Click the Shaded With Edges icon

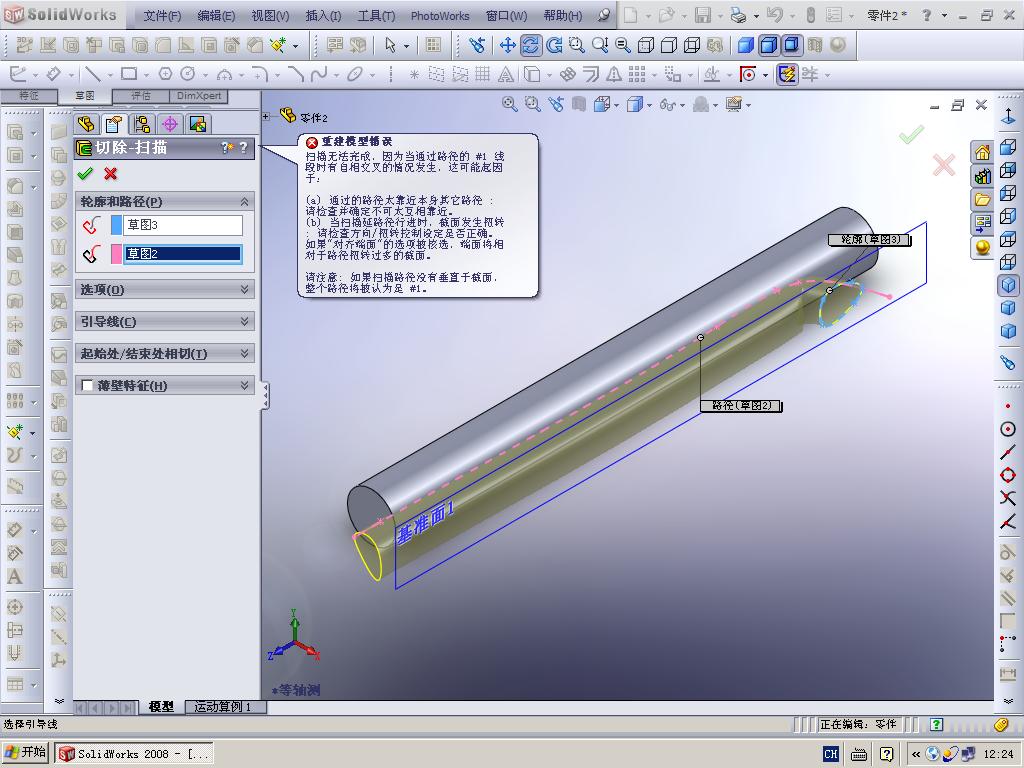pyautogui.click(x=769, y=44)
